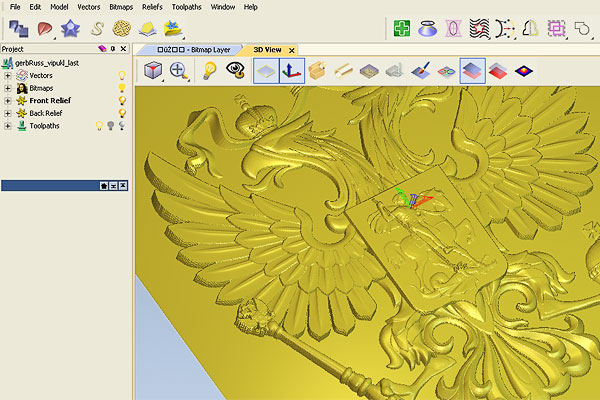
Task: Toggle the grey Toolpaths light bulb
Action: click(110, 126)
